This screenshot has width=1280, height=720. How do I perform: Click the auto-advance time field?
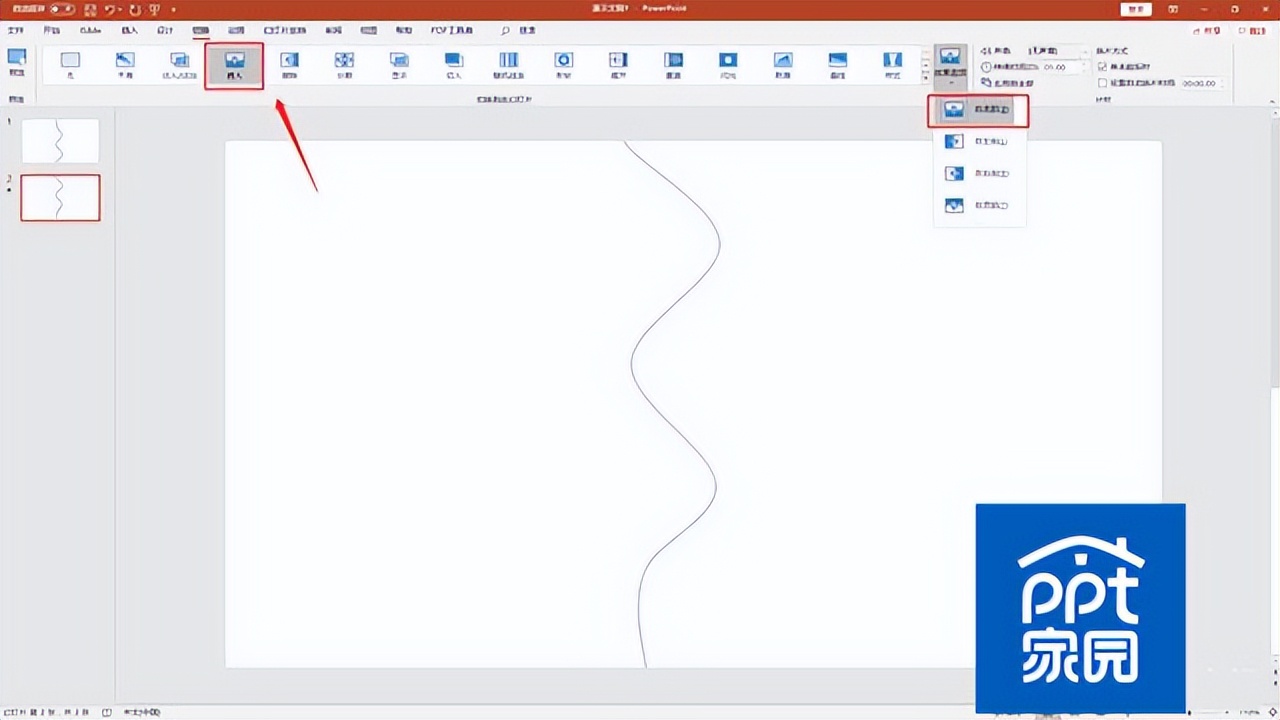pos(1203,83)
